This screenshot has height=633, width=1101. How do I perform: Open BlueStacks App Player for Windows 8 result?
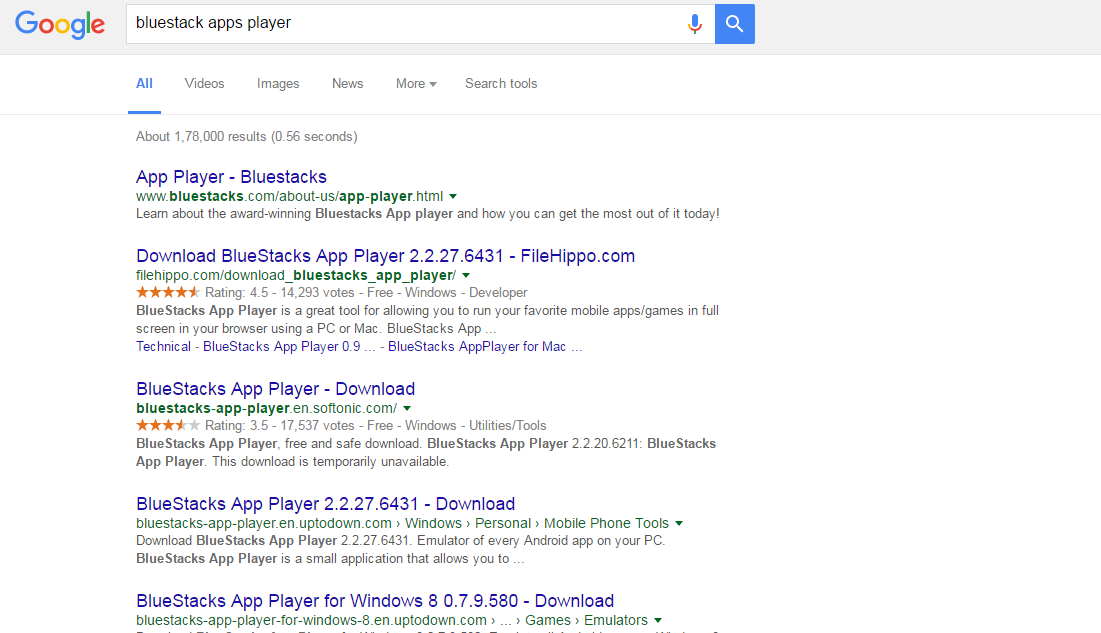(375, 601)
